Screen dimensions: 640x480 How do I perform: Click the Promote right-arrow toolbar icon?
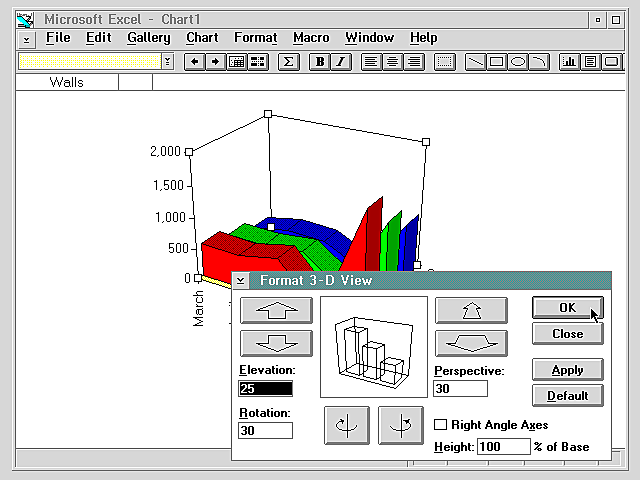tap(216, 62)
